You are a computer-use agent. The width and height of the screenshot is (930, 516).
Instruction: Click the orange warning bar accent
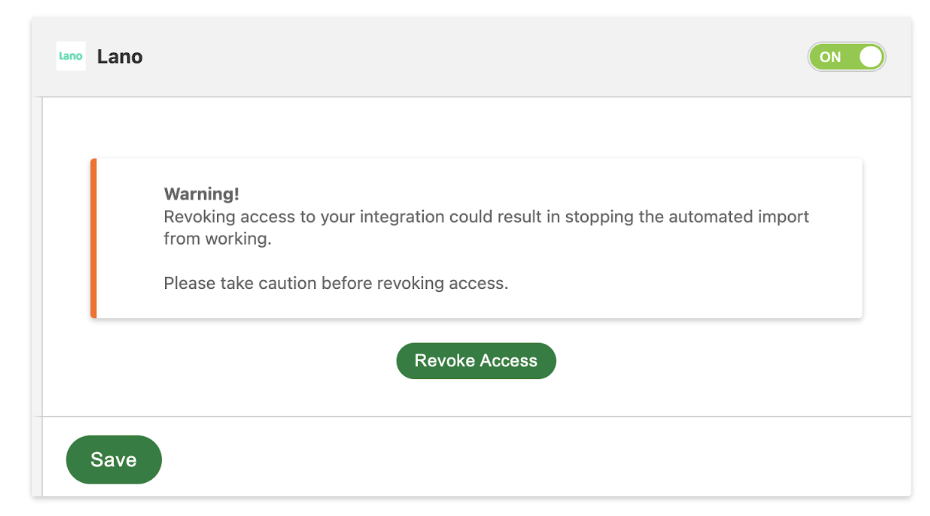[x=94, y=238]
